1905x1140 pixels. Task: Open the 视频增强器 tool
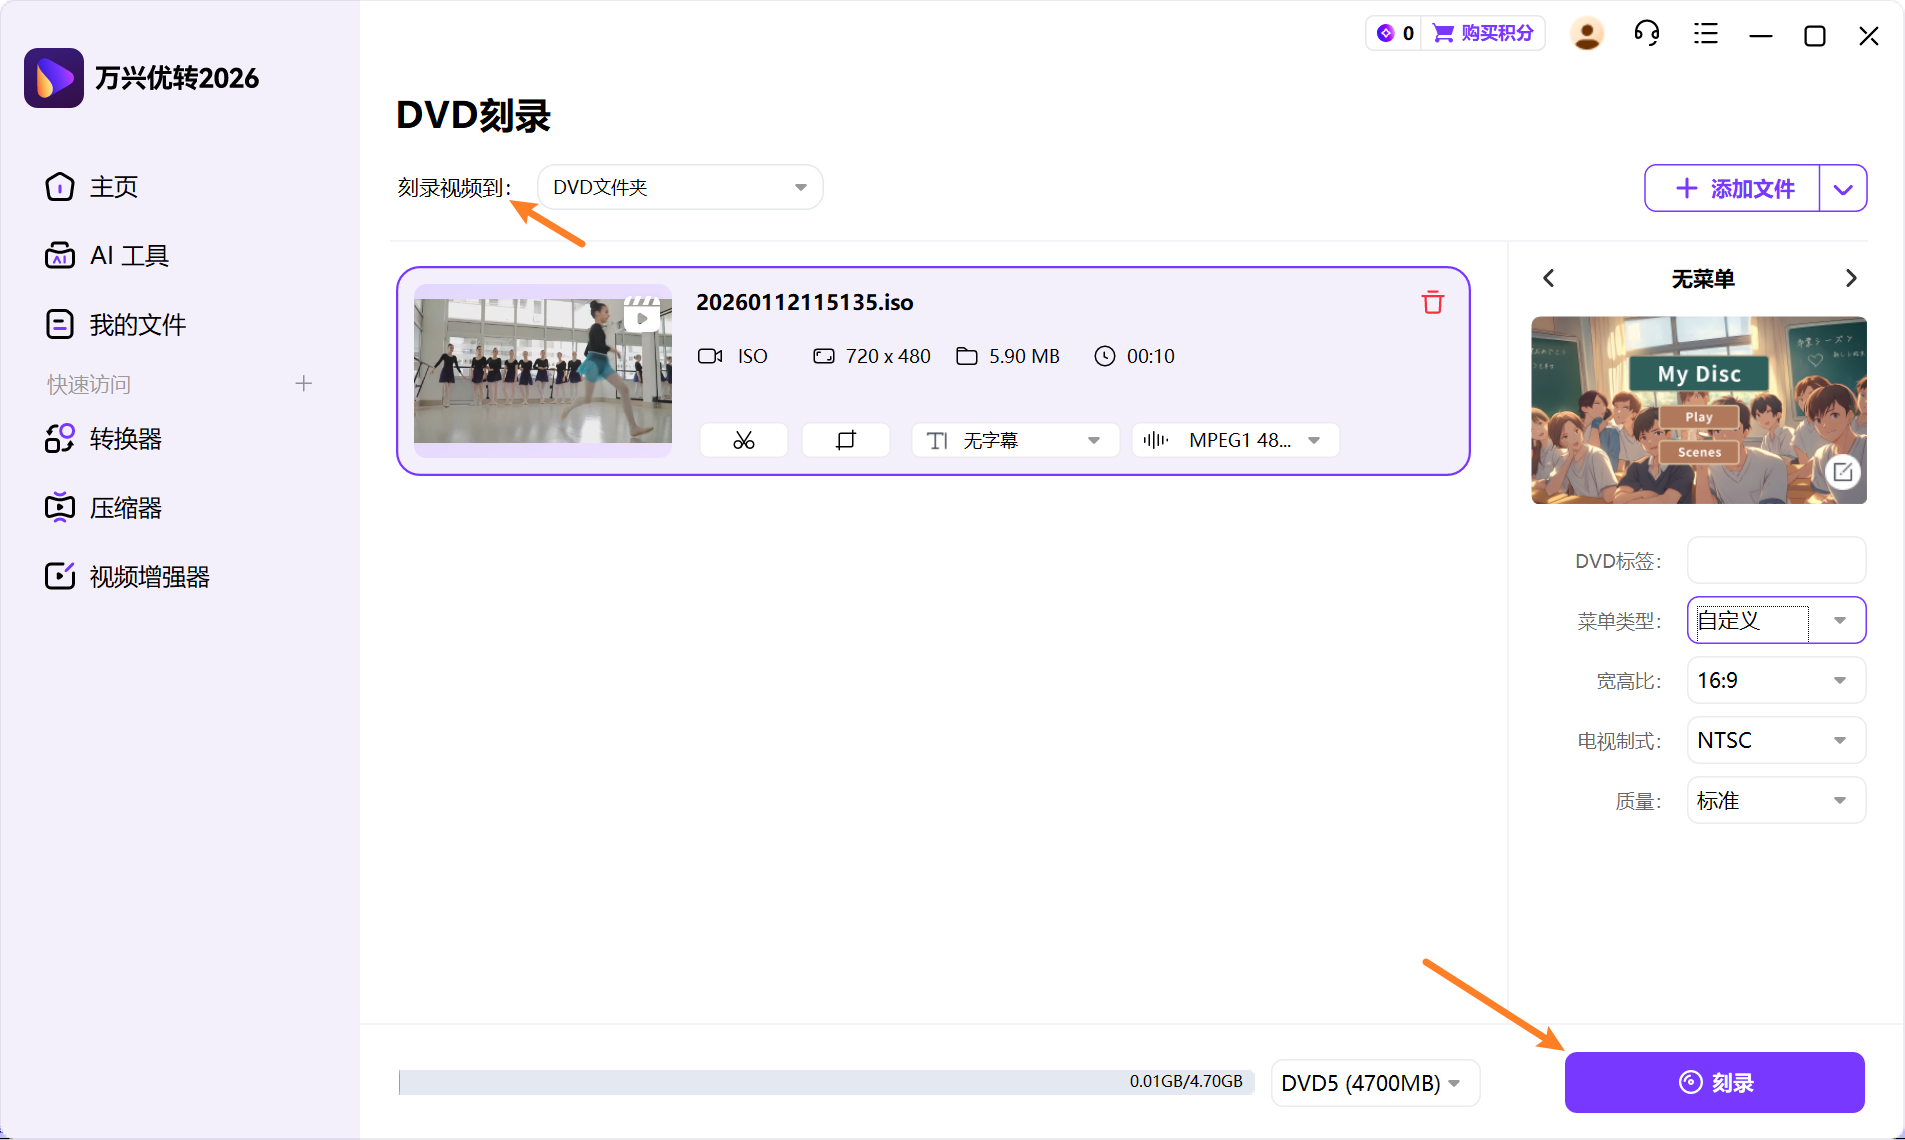click(148, 575)
